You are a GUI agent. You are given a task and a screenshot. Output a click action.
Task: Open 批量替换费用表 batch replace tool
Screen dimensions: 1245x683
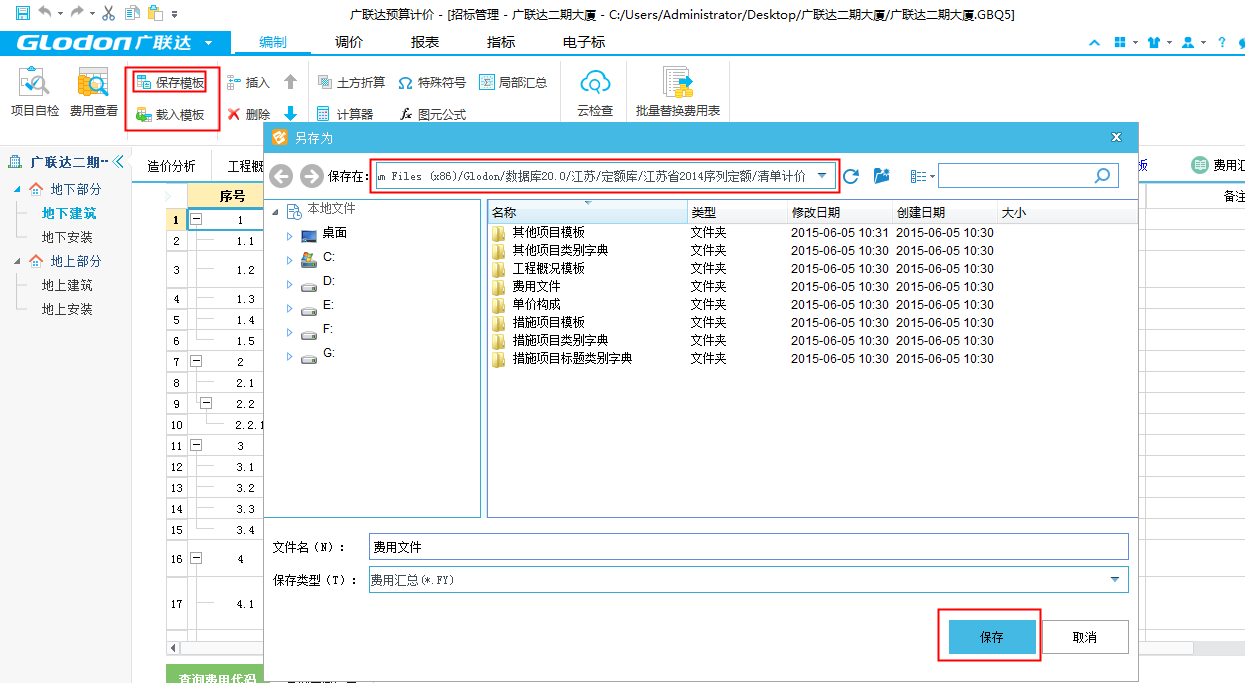click(678, 91)
